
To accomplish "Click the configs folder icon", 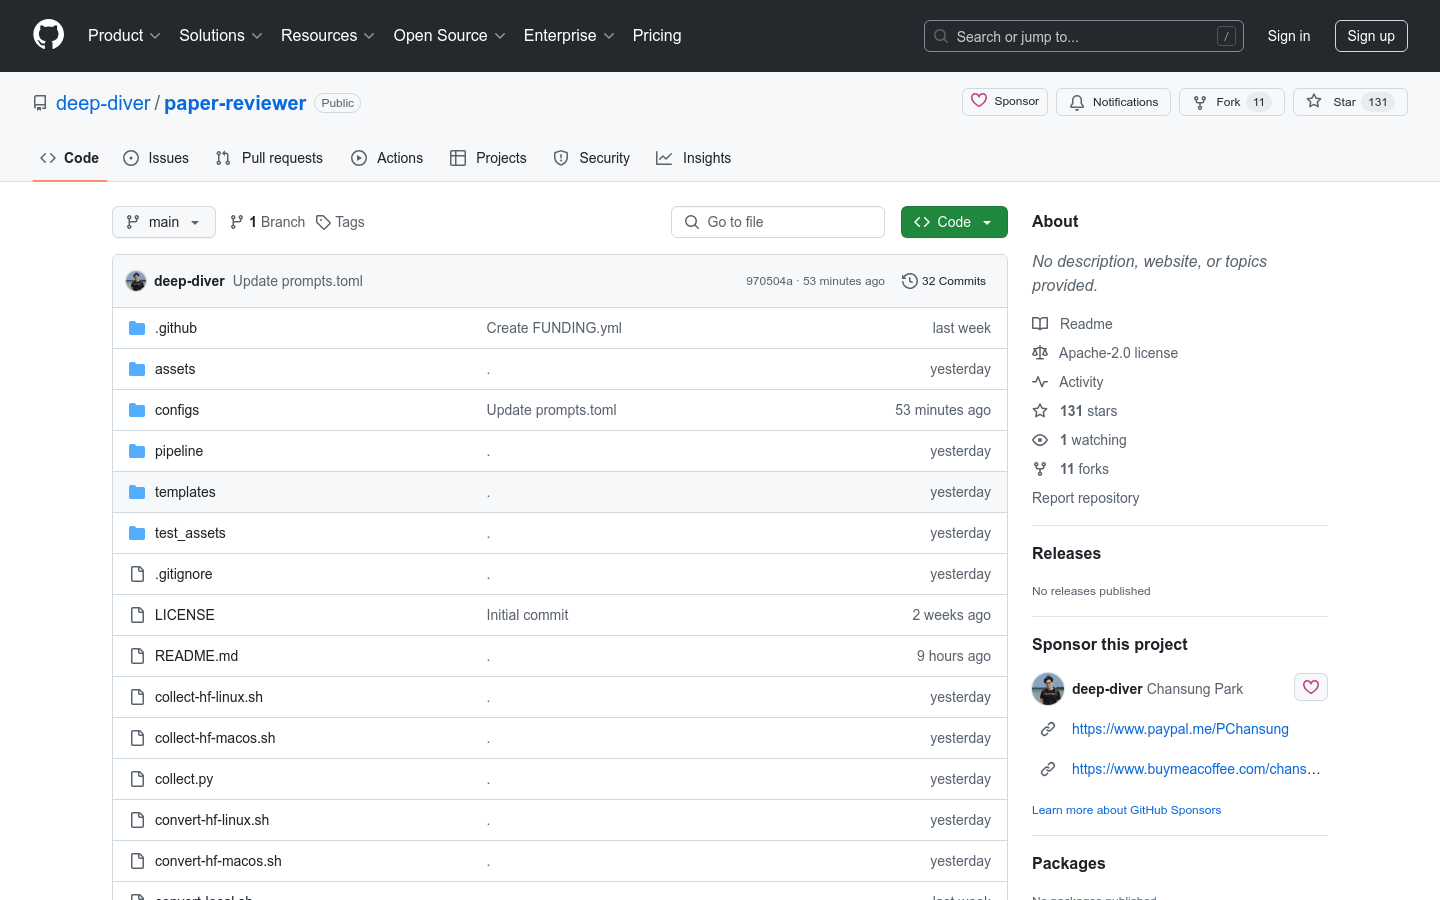I will [x=137, y=410].
